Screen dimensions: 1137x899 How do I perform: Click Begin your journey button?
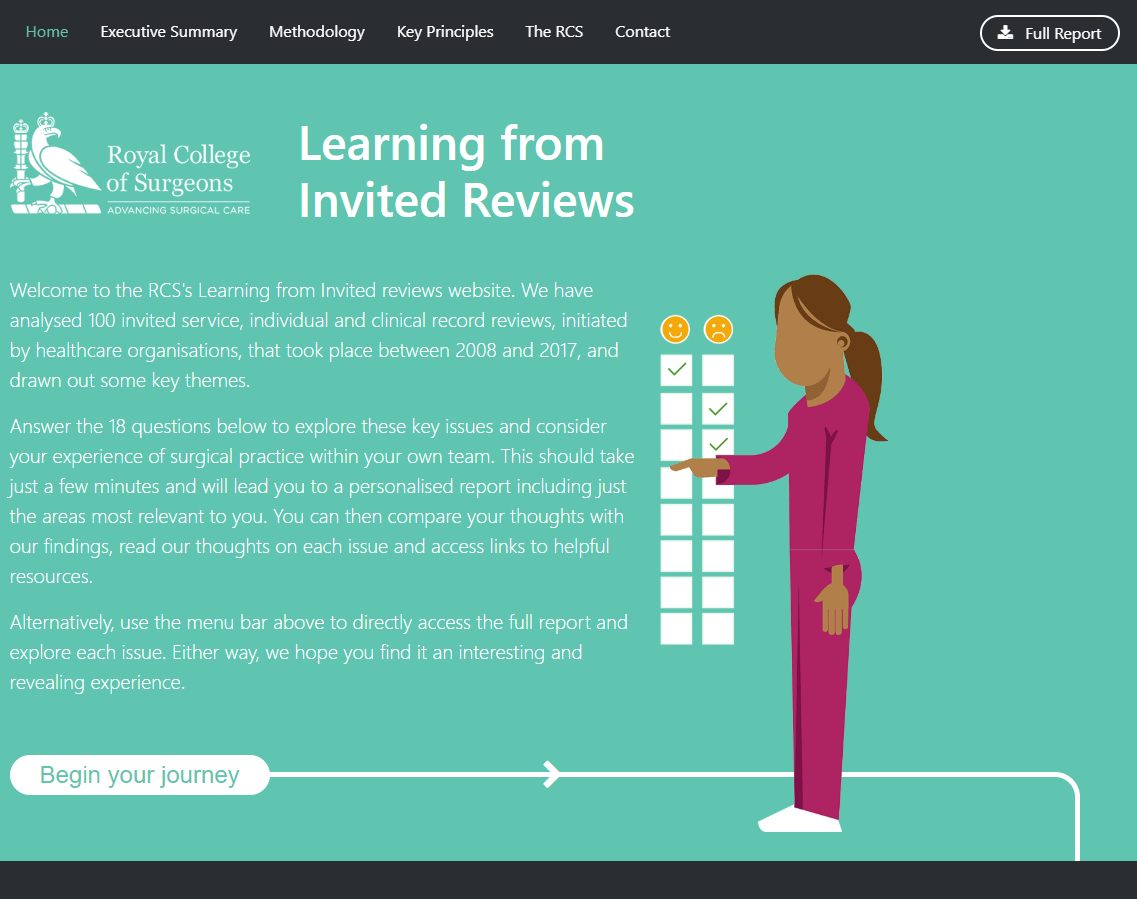point(140,775)
